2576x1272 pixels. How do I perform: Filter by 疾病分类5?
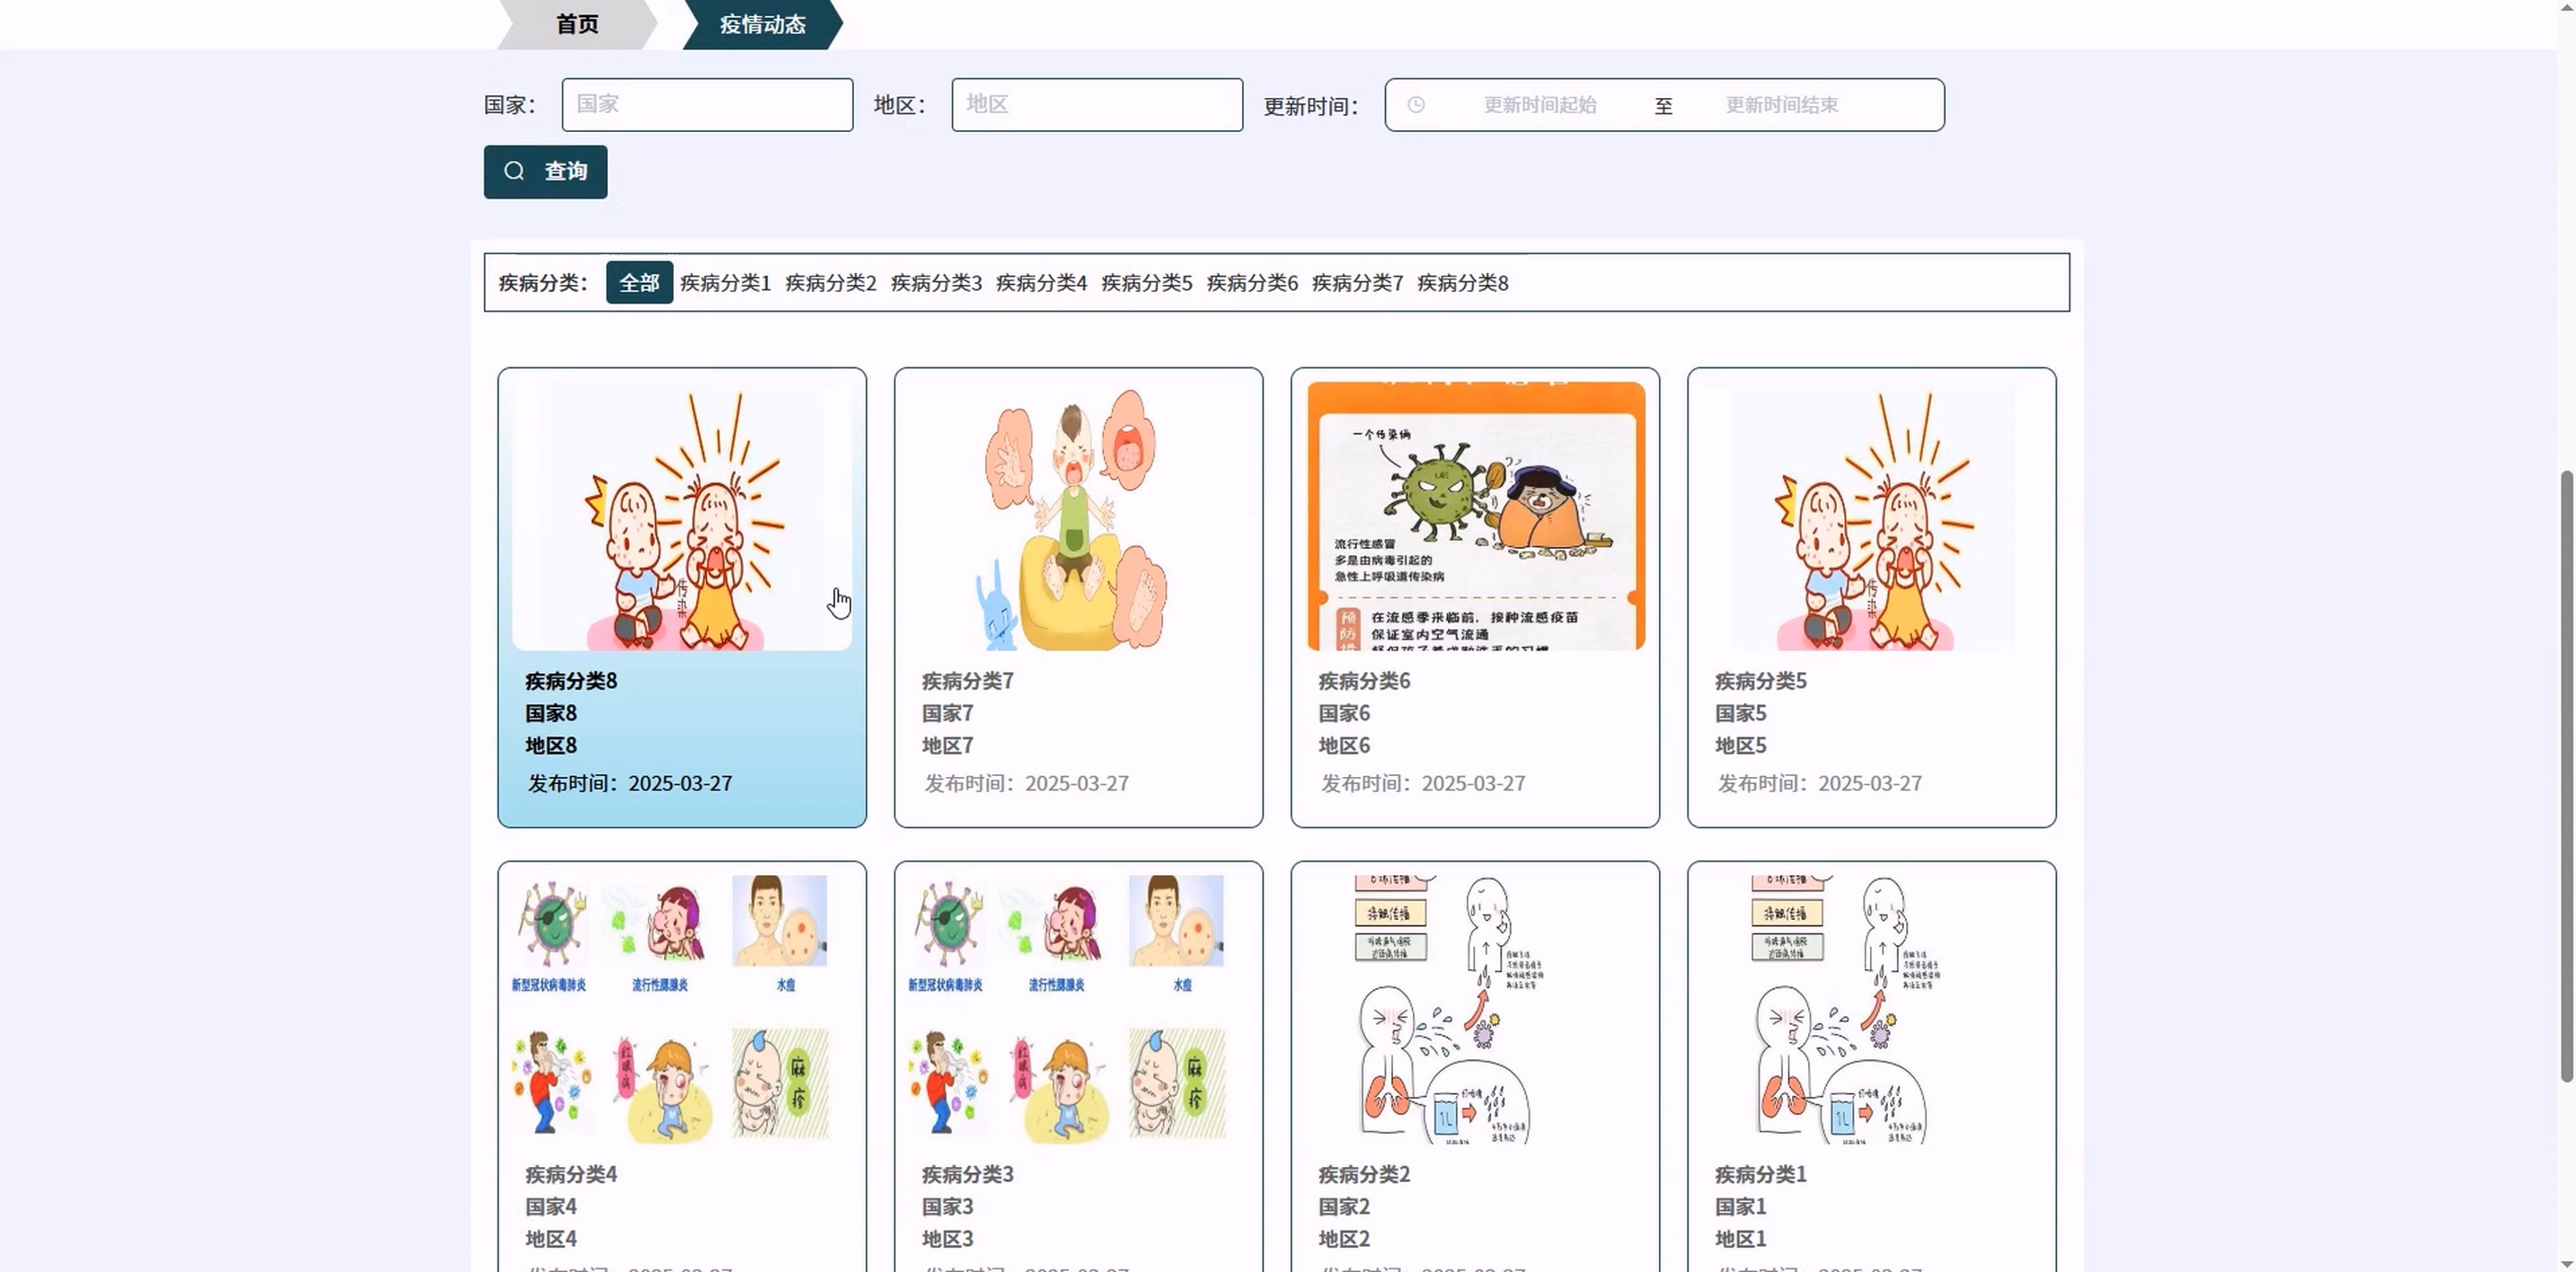click(x=1146, y=283)
